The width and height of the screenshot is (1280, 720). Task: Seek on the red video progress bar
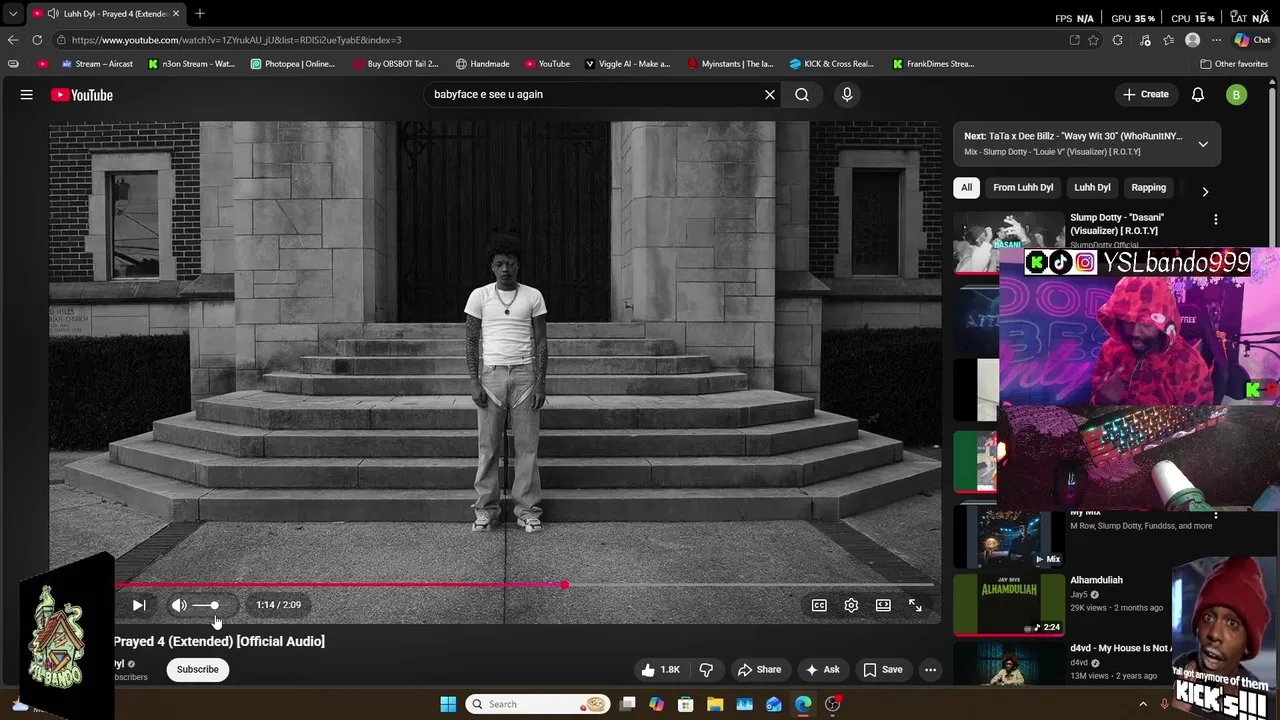(524, 585)
